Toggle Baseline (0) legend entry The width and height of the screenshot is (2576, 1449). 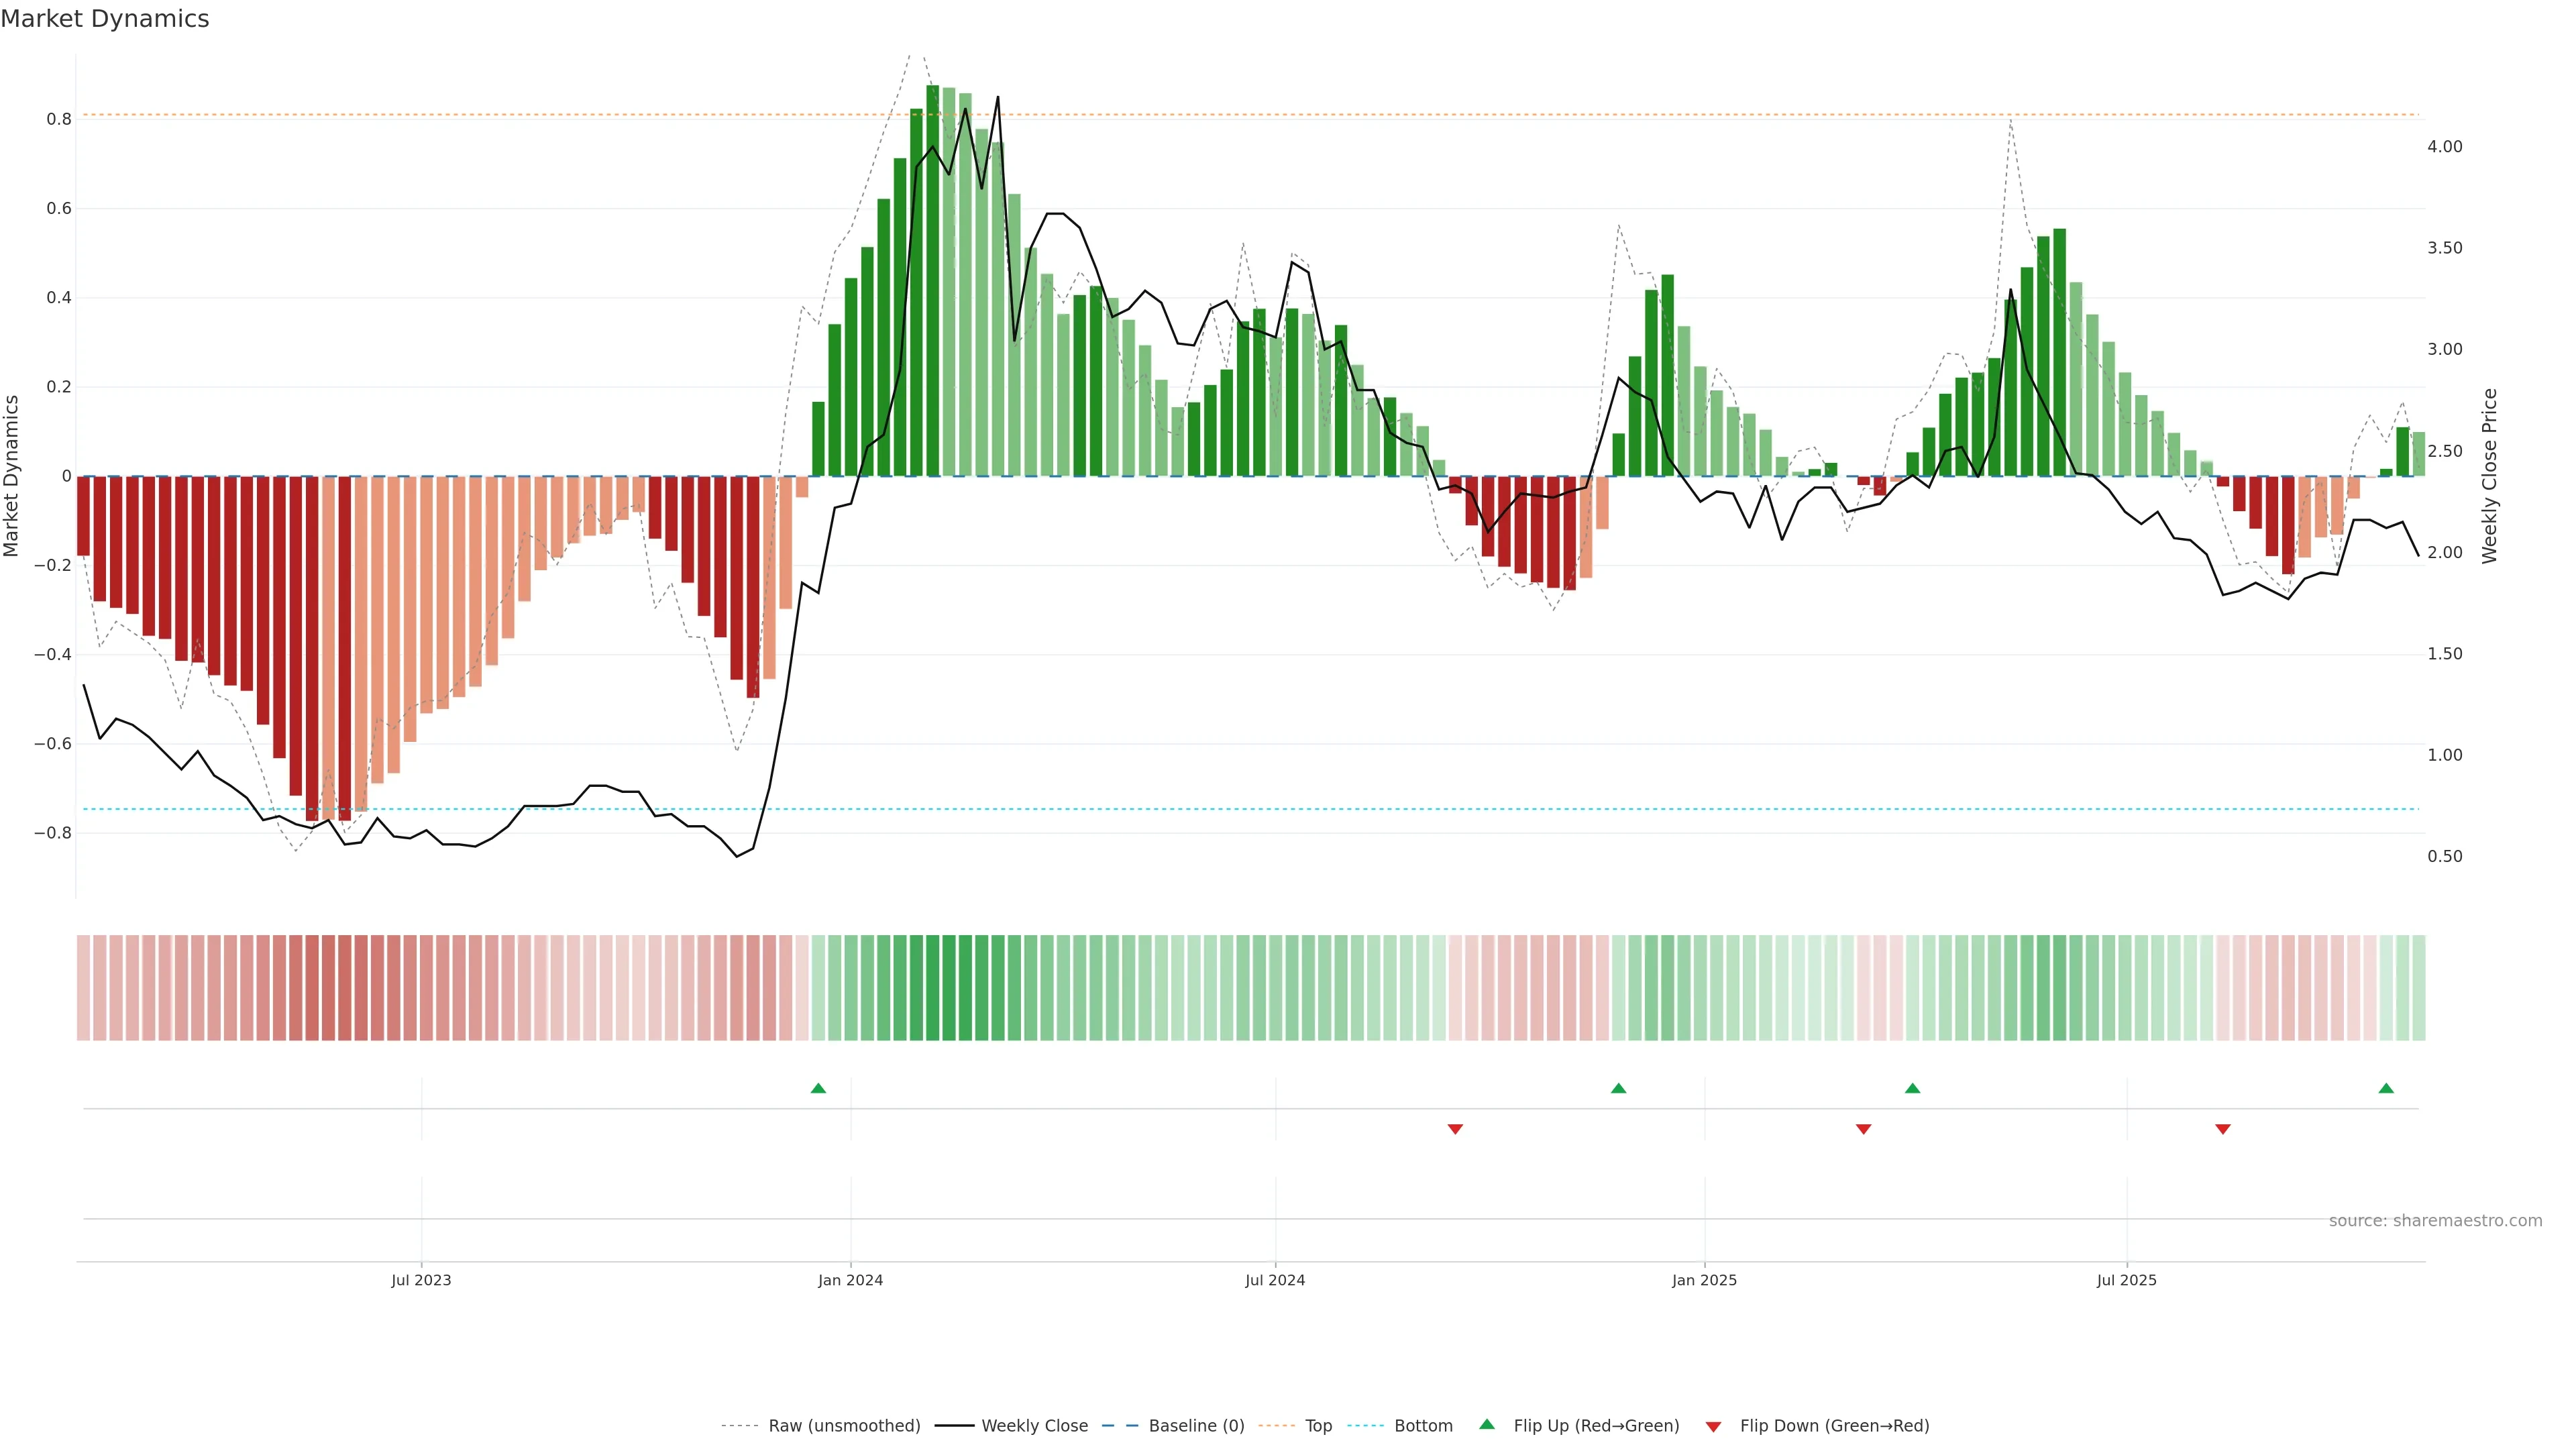(1196, 1426)
